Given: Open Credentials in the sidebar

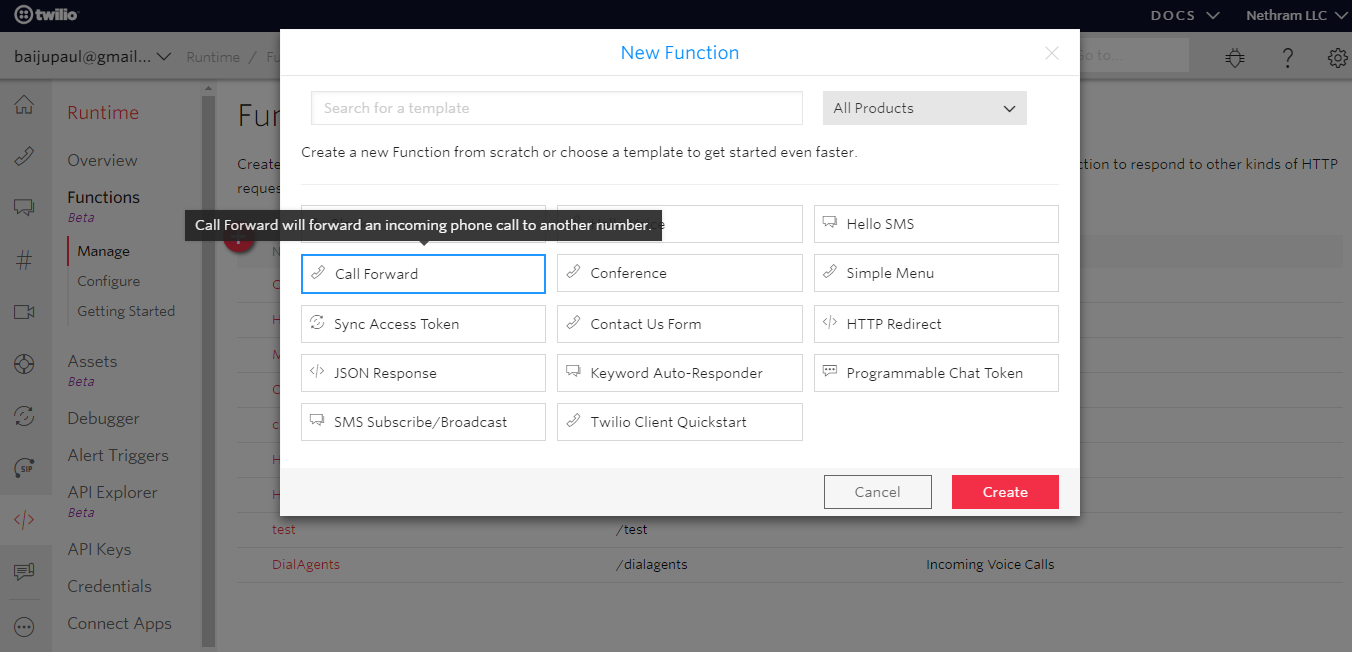Looking at the screenshot, I should [x=109, y=586].
